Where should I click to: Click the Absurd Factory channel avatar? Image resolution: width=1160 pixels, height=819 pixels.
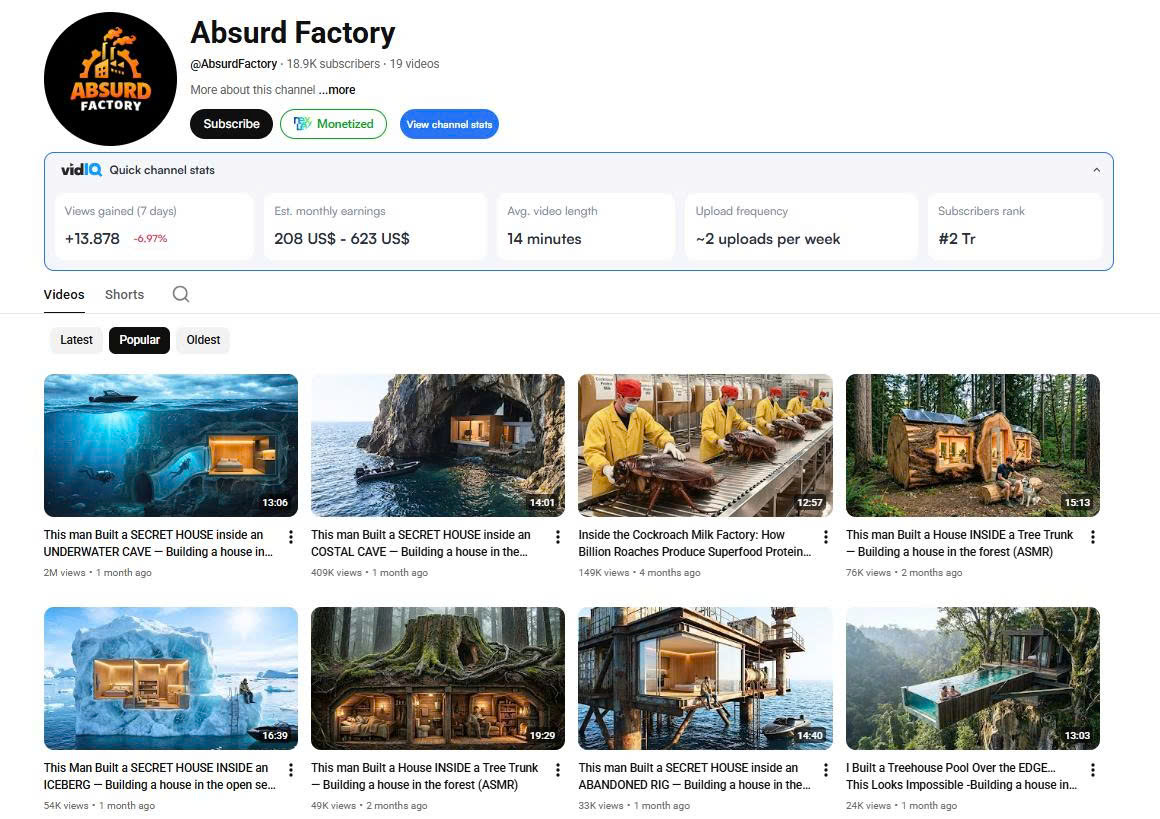110,79
